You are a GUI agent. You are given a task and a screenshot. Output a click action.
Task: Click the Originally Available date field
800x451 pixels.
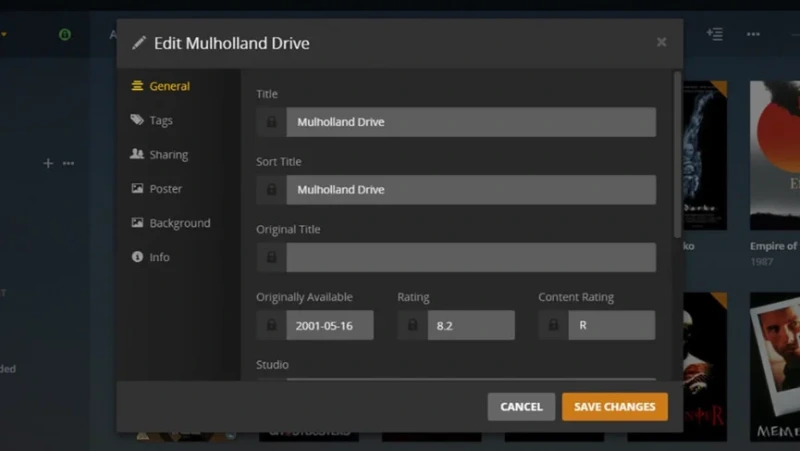coord(330,325)
